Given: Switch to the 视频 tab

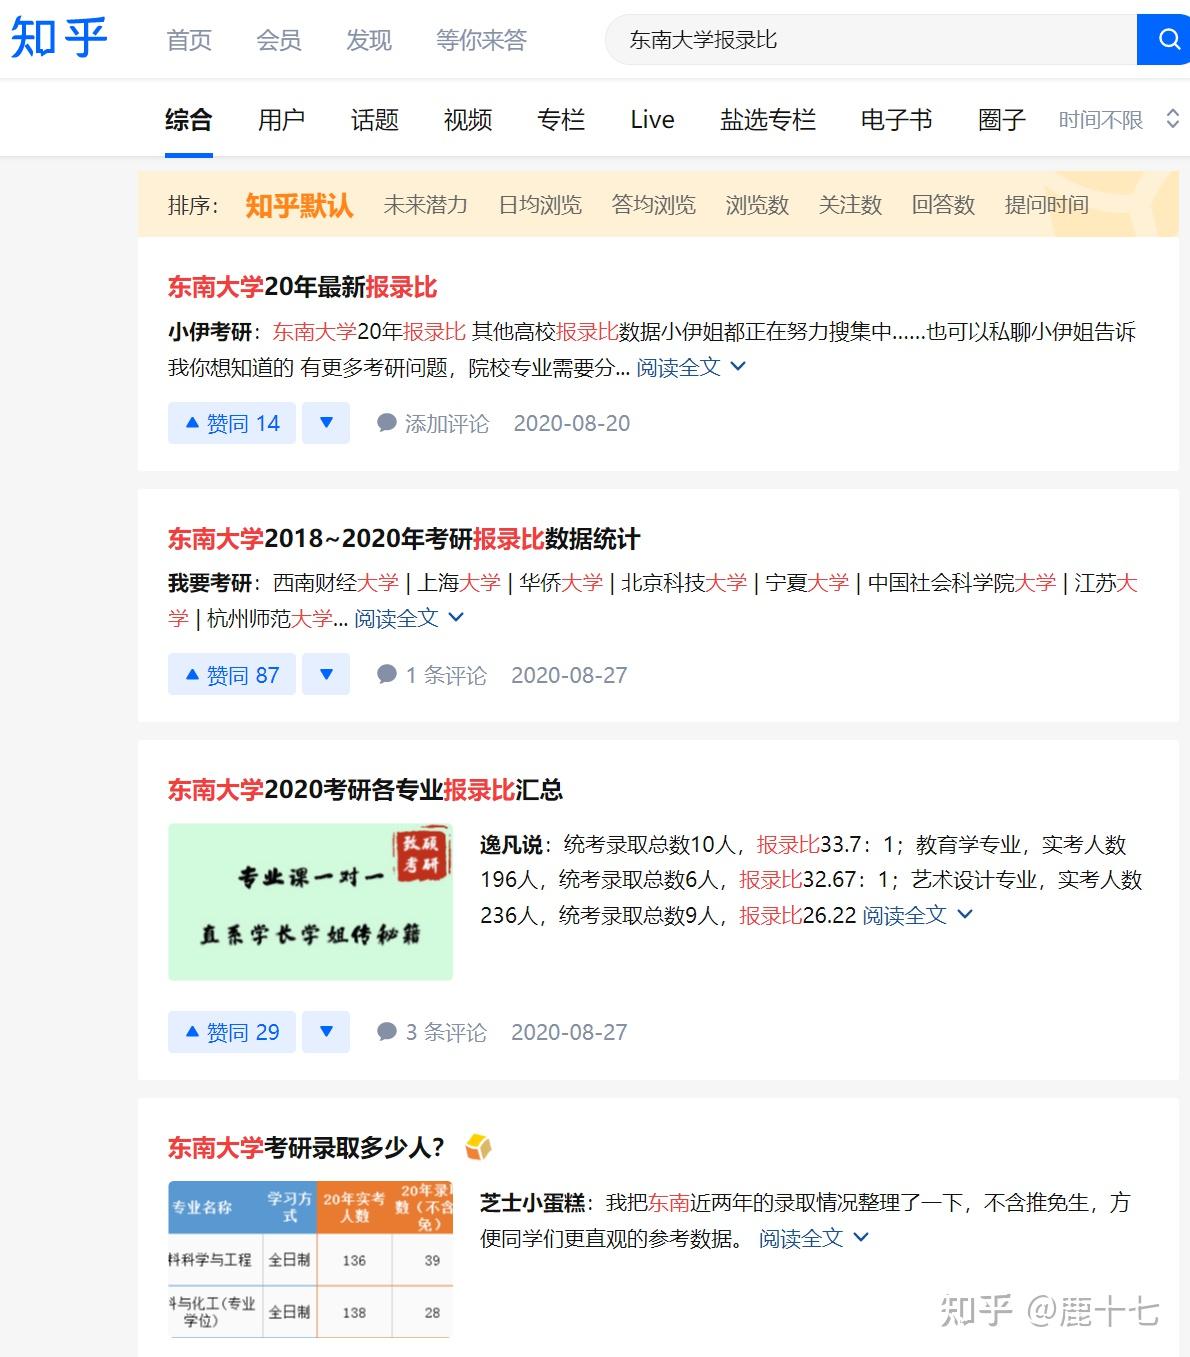Looking at the screenshot, I should tap(468, 120).
